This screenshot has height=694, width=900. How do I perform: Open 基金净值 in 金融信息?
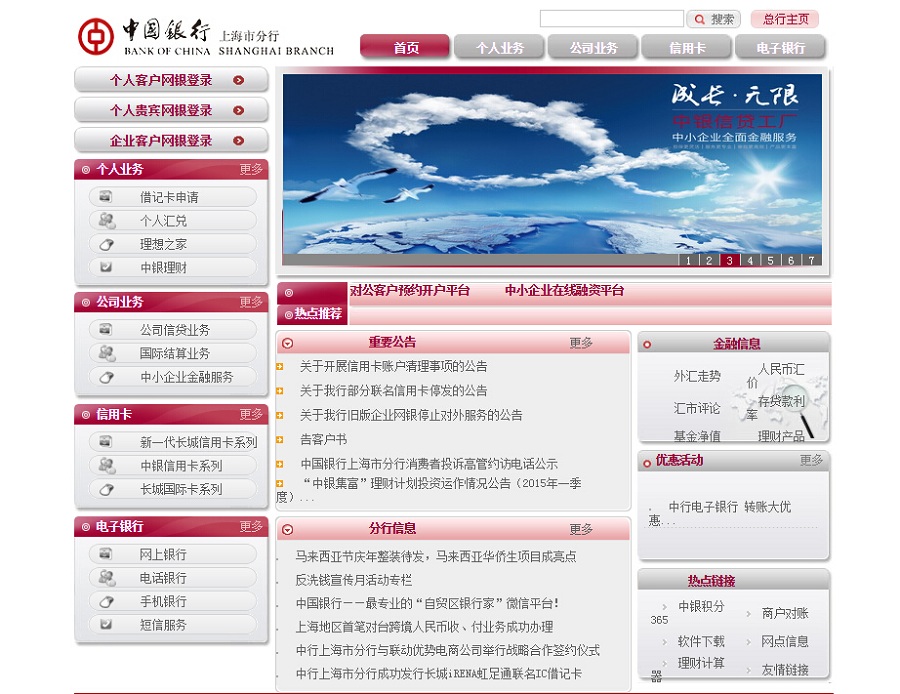(x=697, y=436)
